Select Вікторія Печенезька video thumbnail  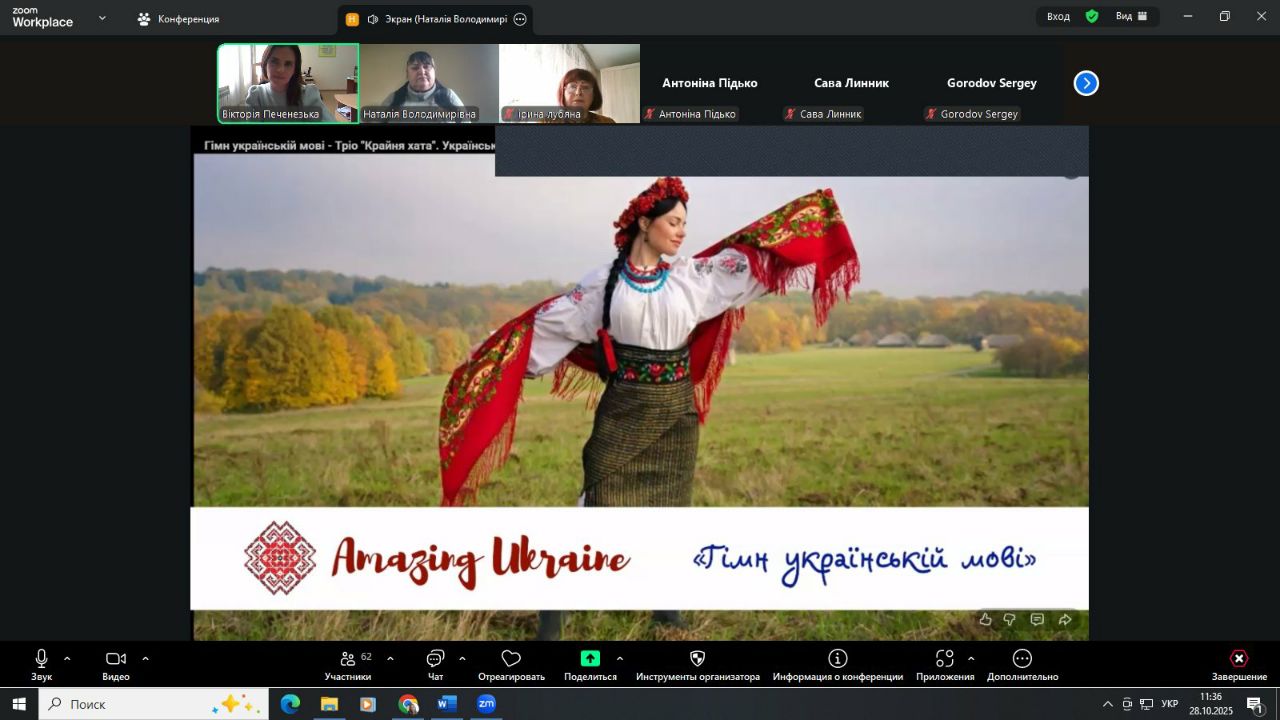(288, 83)
